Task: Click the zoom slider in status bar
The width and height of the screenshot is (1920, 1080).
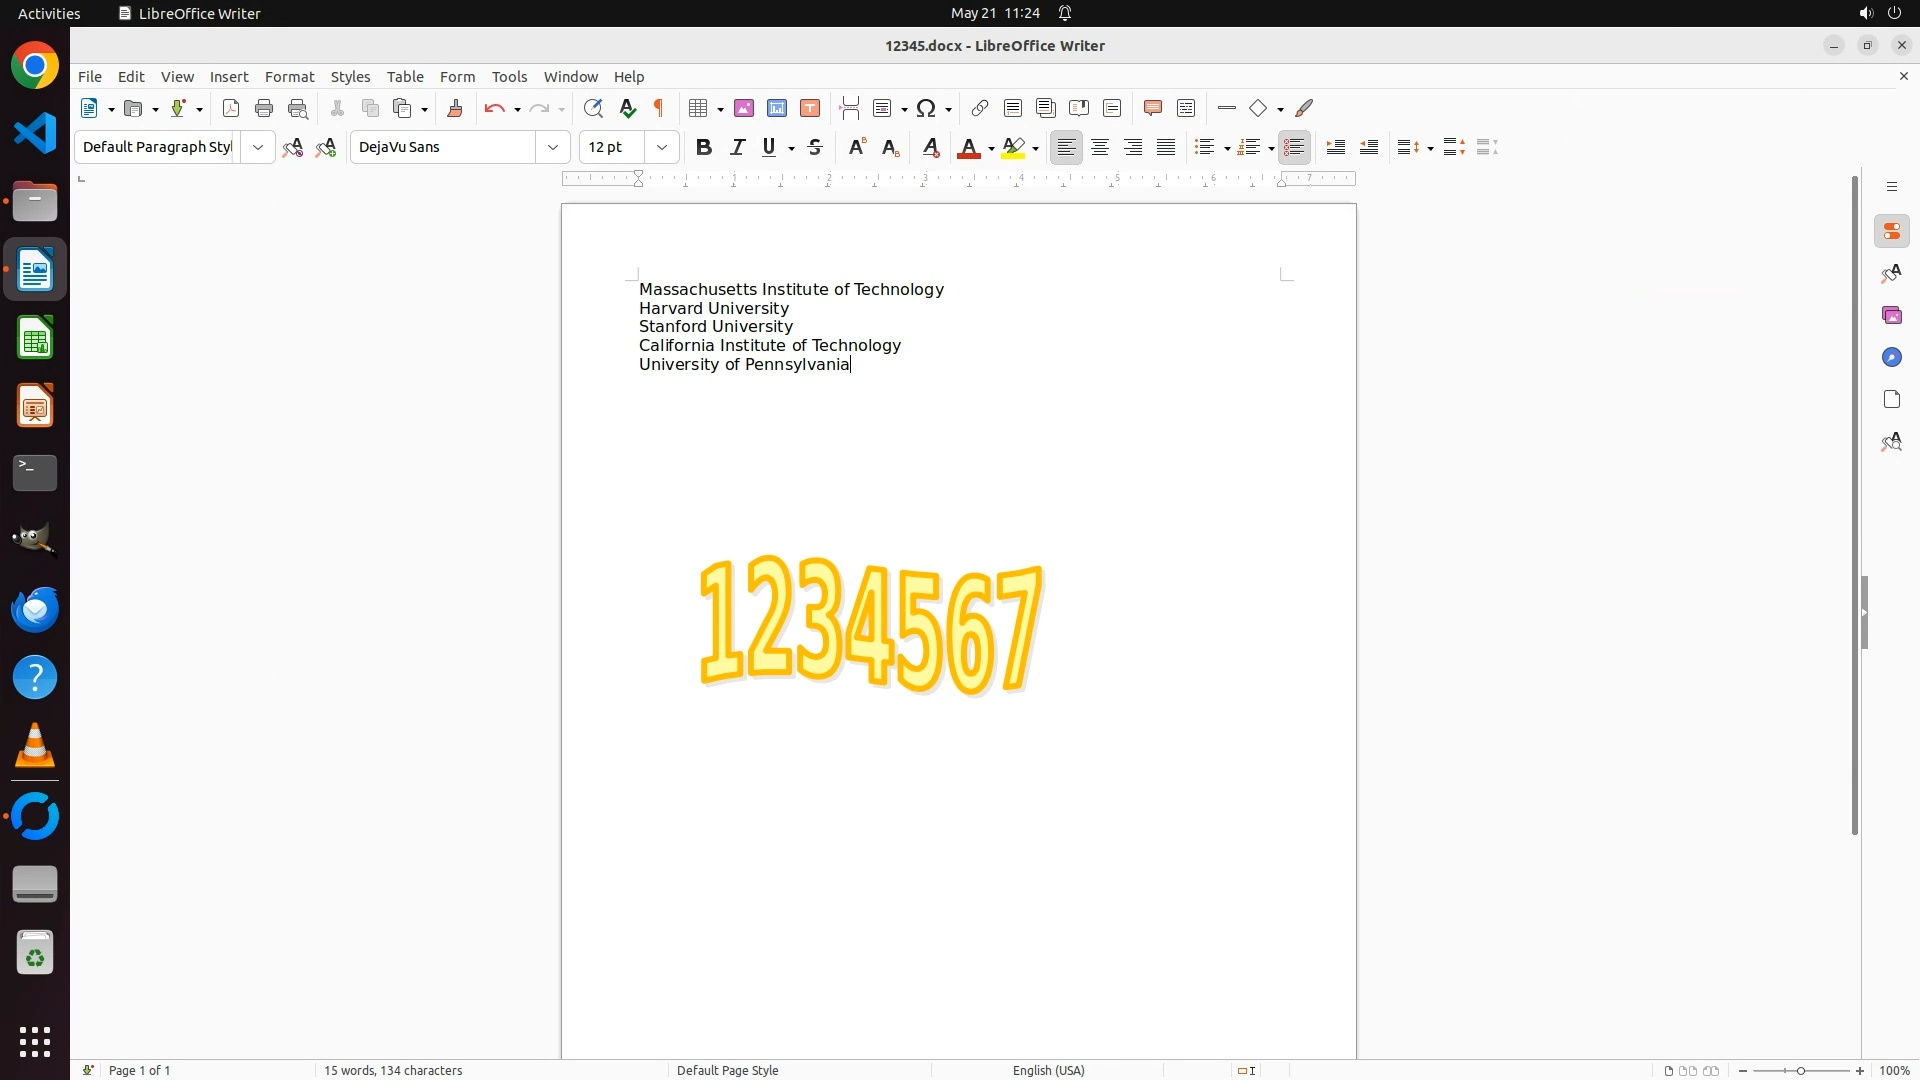Action: coord(1800,1070)
